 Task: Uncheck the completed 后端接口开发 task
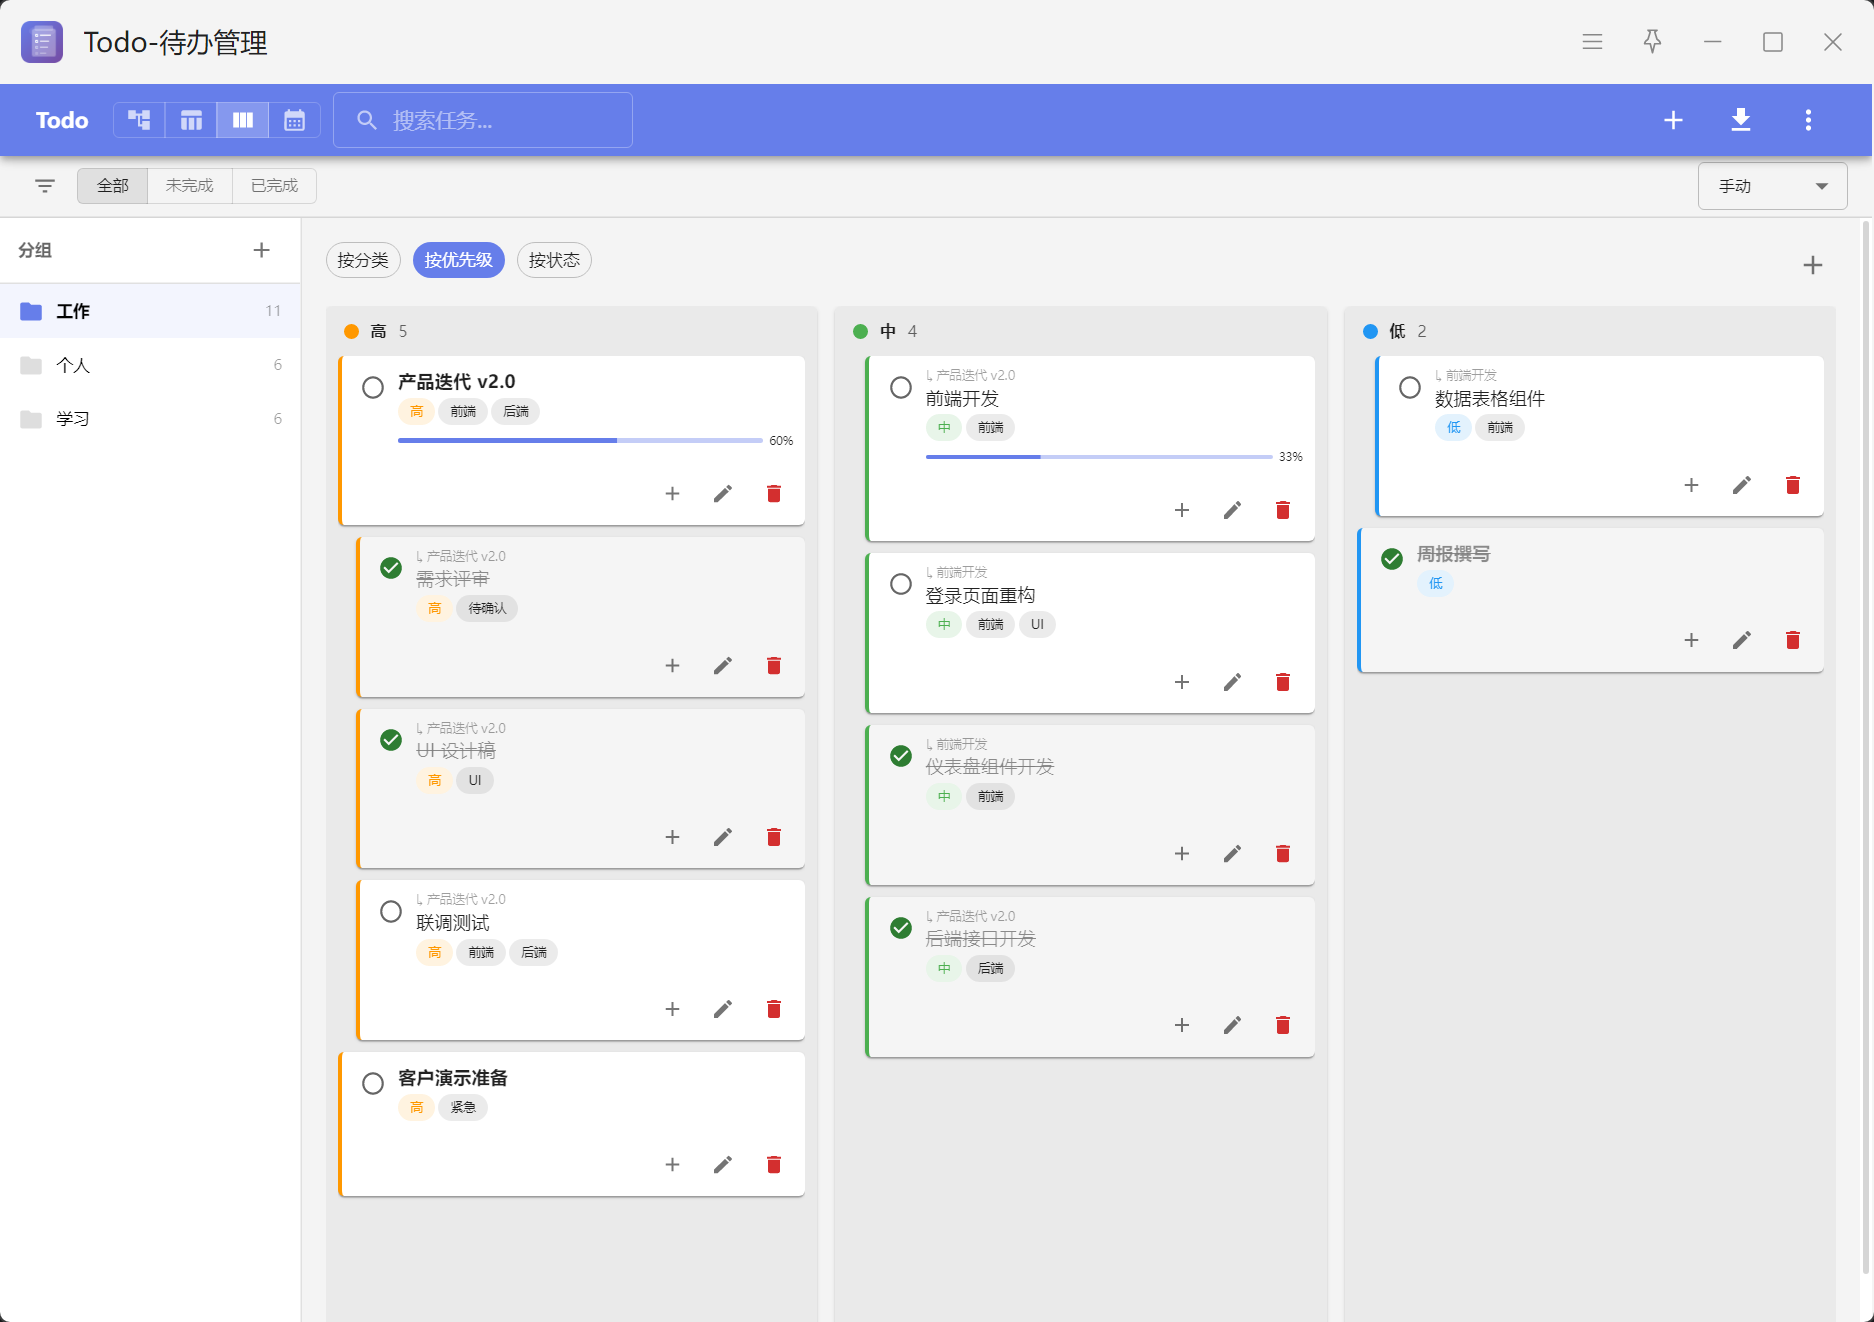(901, 928)
